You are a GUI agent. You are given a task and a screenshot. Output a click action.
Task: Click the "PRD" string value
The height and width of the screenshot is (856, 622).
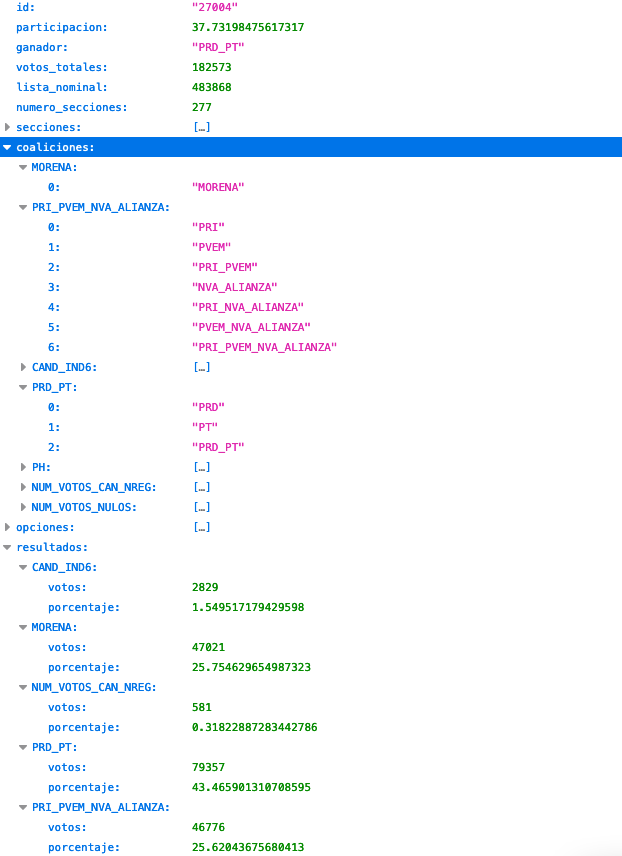coord(208,407)
